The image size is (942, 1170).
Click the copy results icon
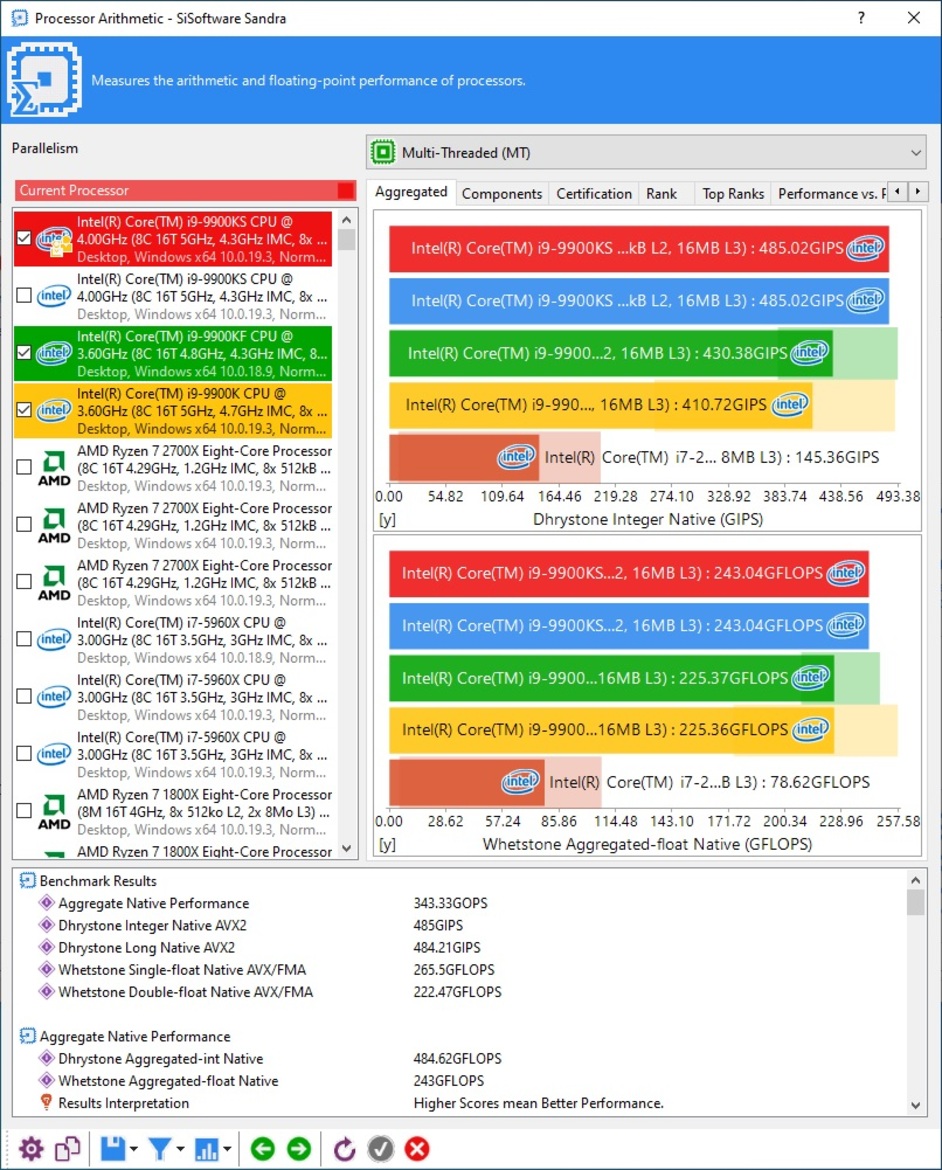point(67,1148)
